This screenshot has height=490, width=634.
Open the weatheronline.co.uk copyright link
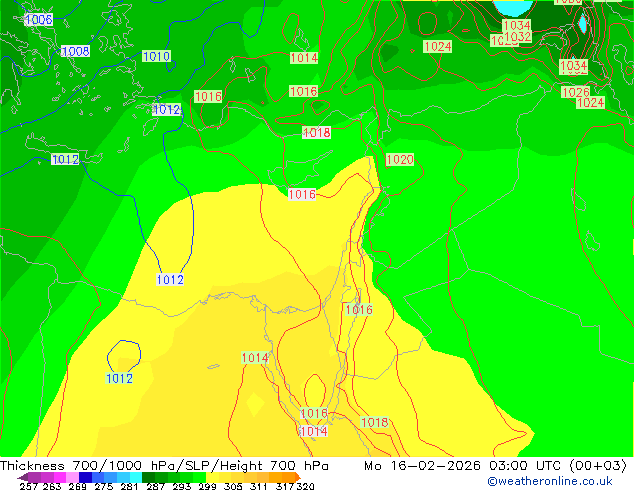[550, 481]
